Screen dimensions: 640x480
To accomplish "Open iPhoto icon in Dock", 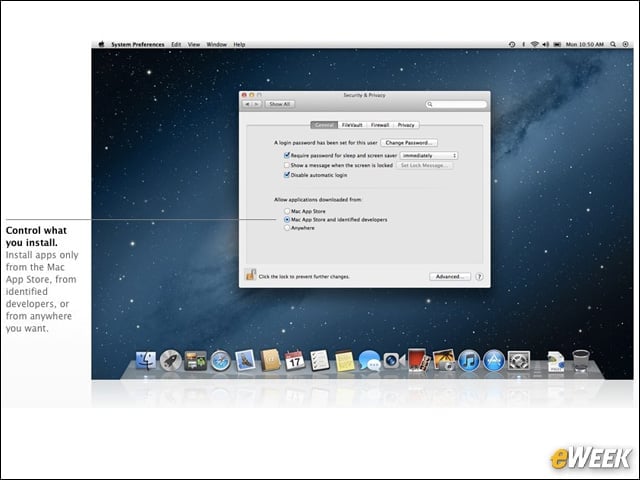I will point(444,360).
